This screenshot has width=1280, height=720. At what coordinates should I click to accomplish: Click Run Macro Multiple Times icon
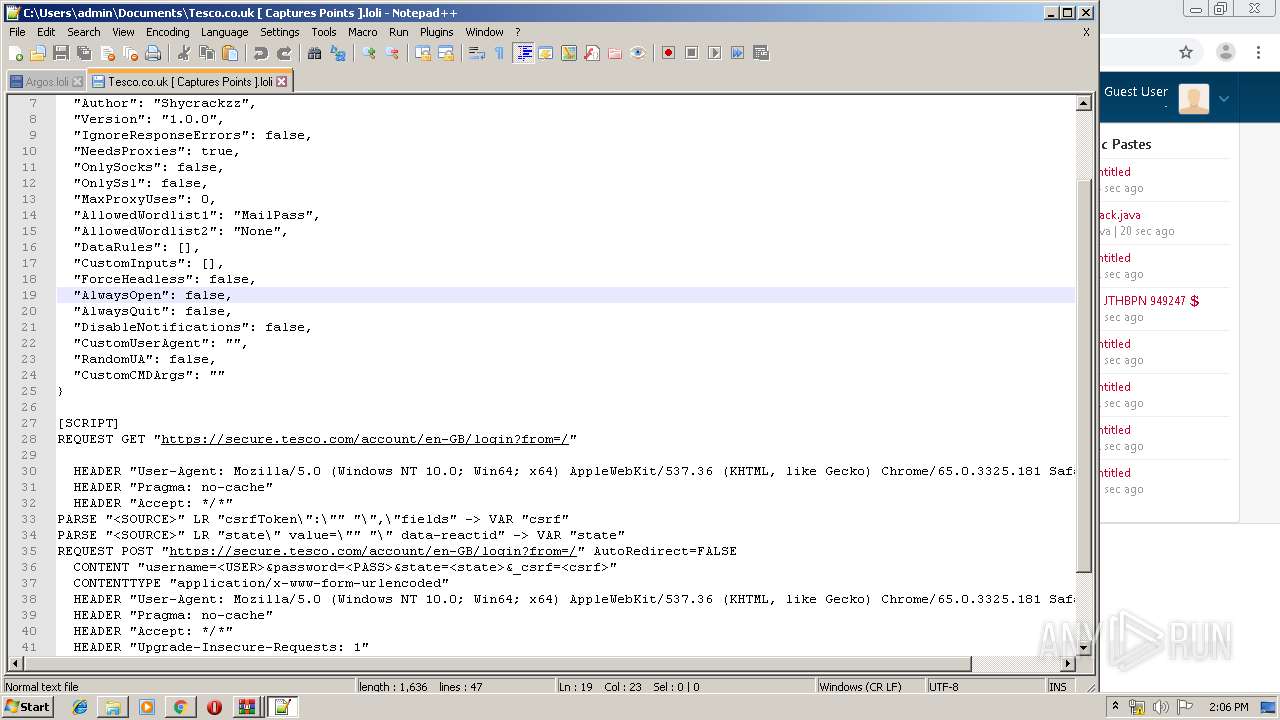pos(737,53)
